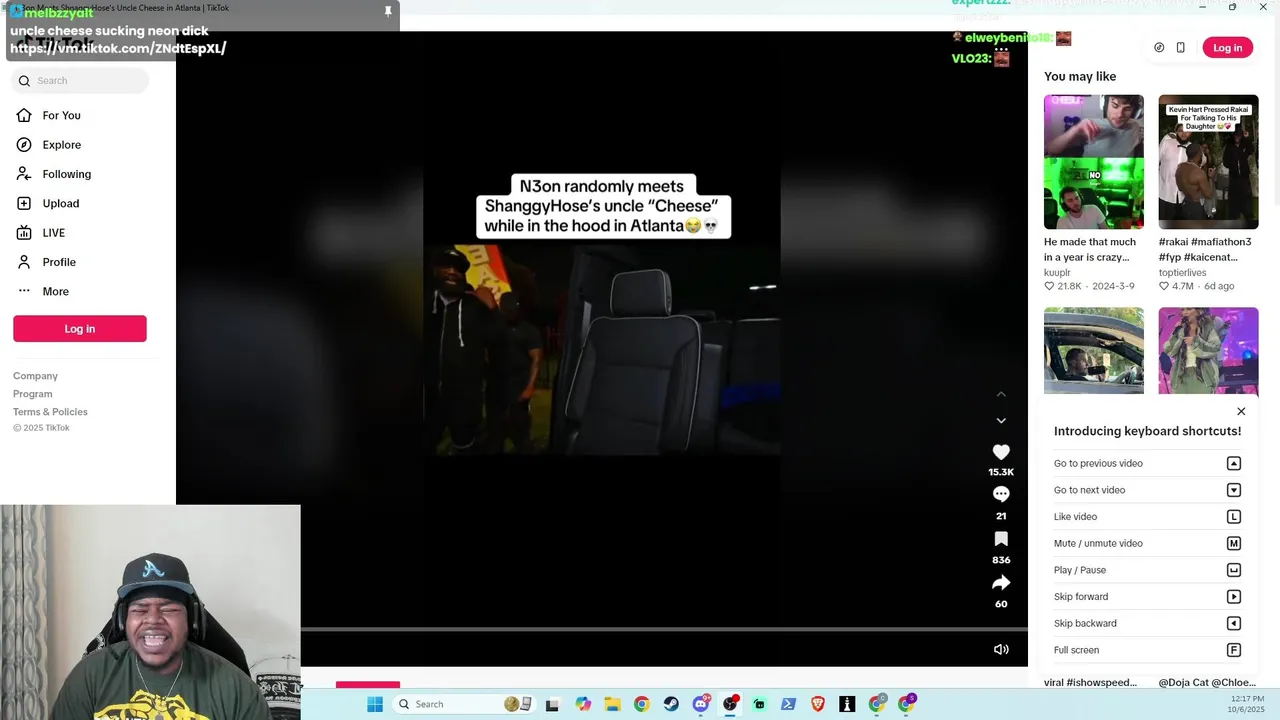The height and width of the screenshot is (720, 1280).
Task: Click the left-arrow key icon for Skip backward
Action: click(1234, 623)
